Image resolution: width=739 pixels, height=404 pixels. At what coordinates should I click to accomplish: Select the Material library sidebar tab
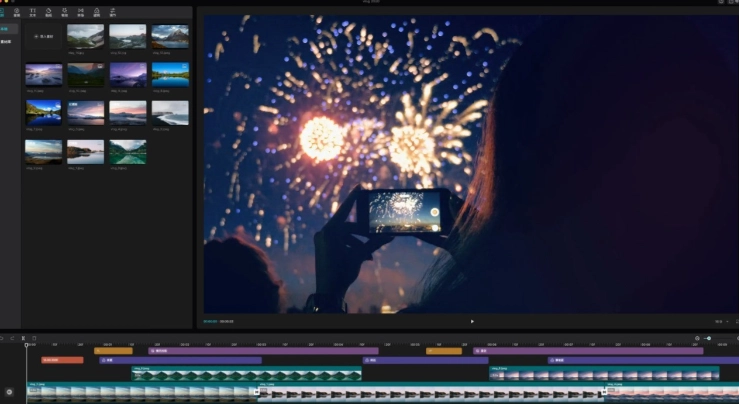coord(6,42)
